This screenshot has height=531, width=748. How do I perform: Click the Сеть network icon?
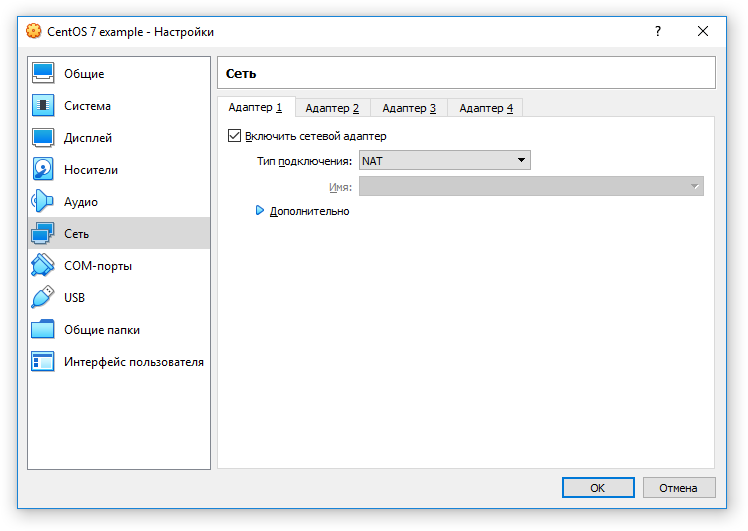pyautogui.click(x=43, y=233)
